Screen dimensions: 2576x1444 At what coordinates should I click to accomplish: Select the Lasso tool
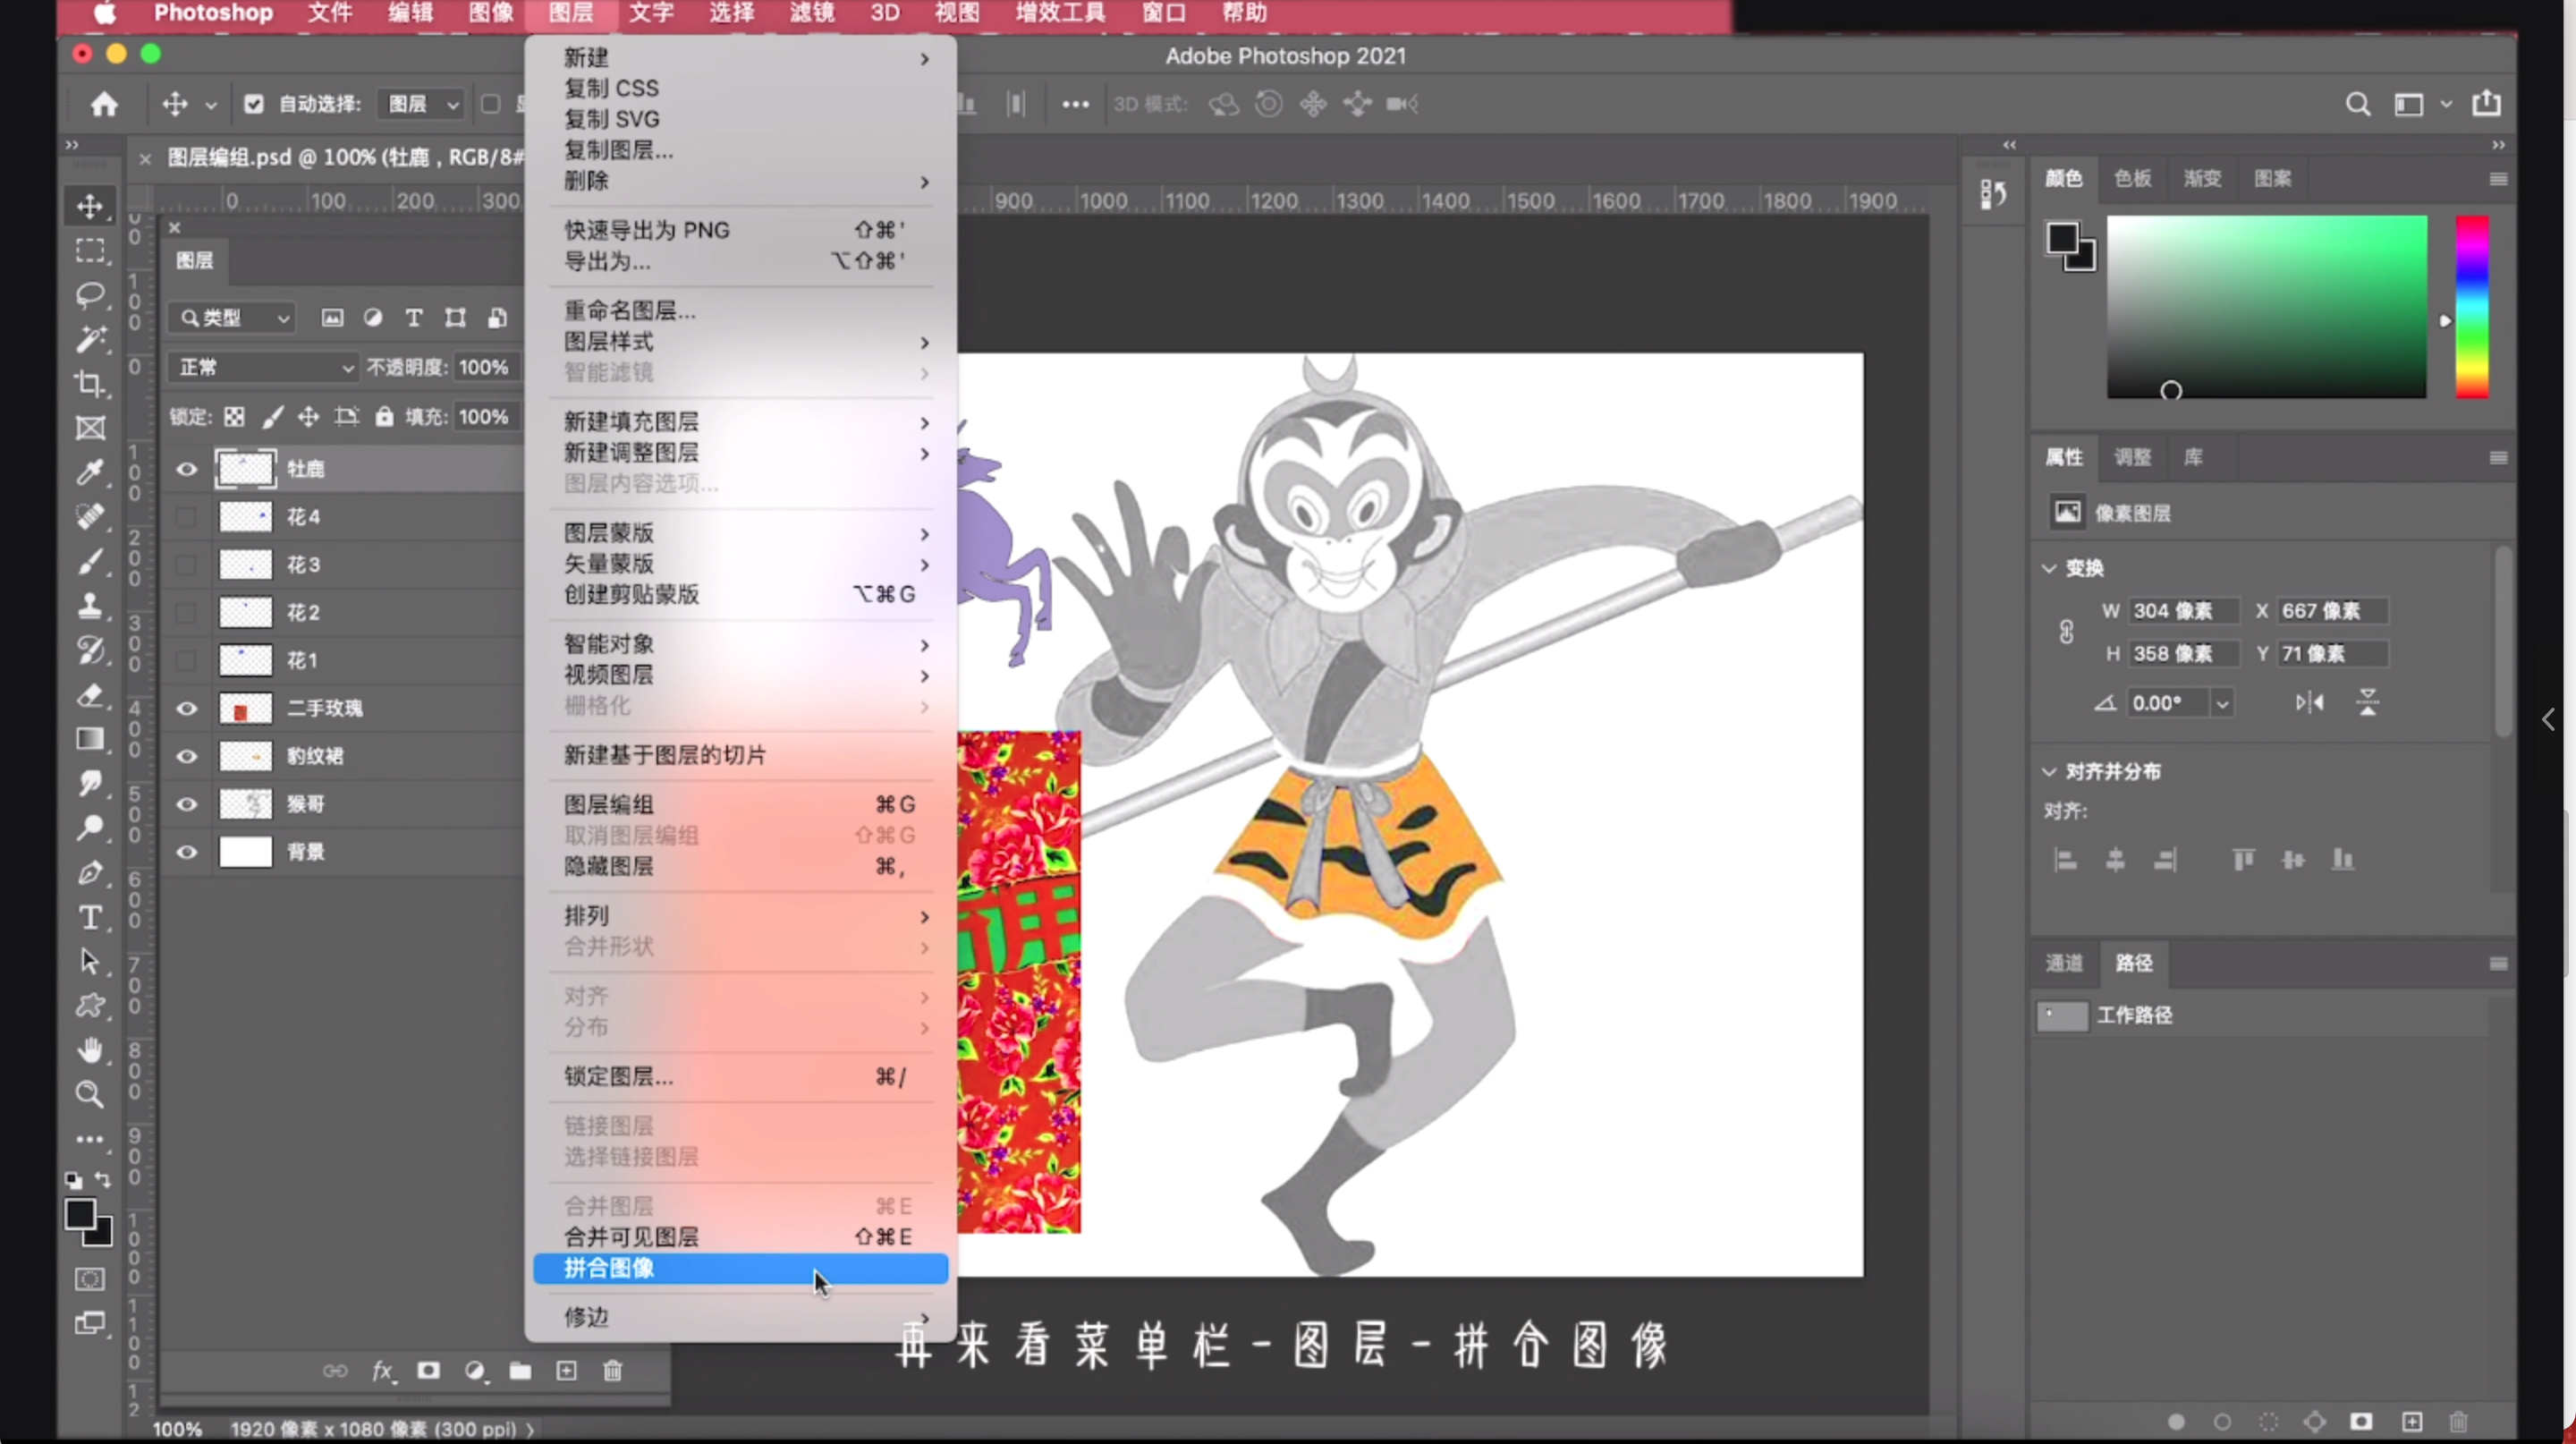pyautogui.click(x=90, y=294)
